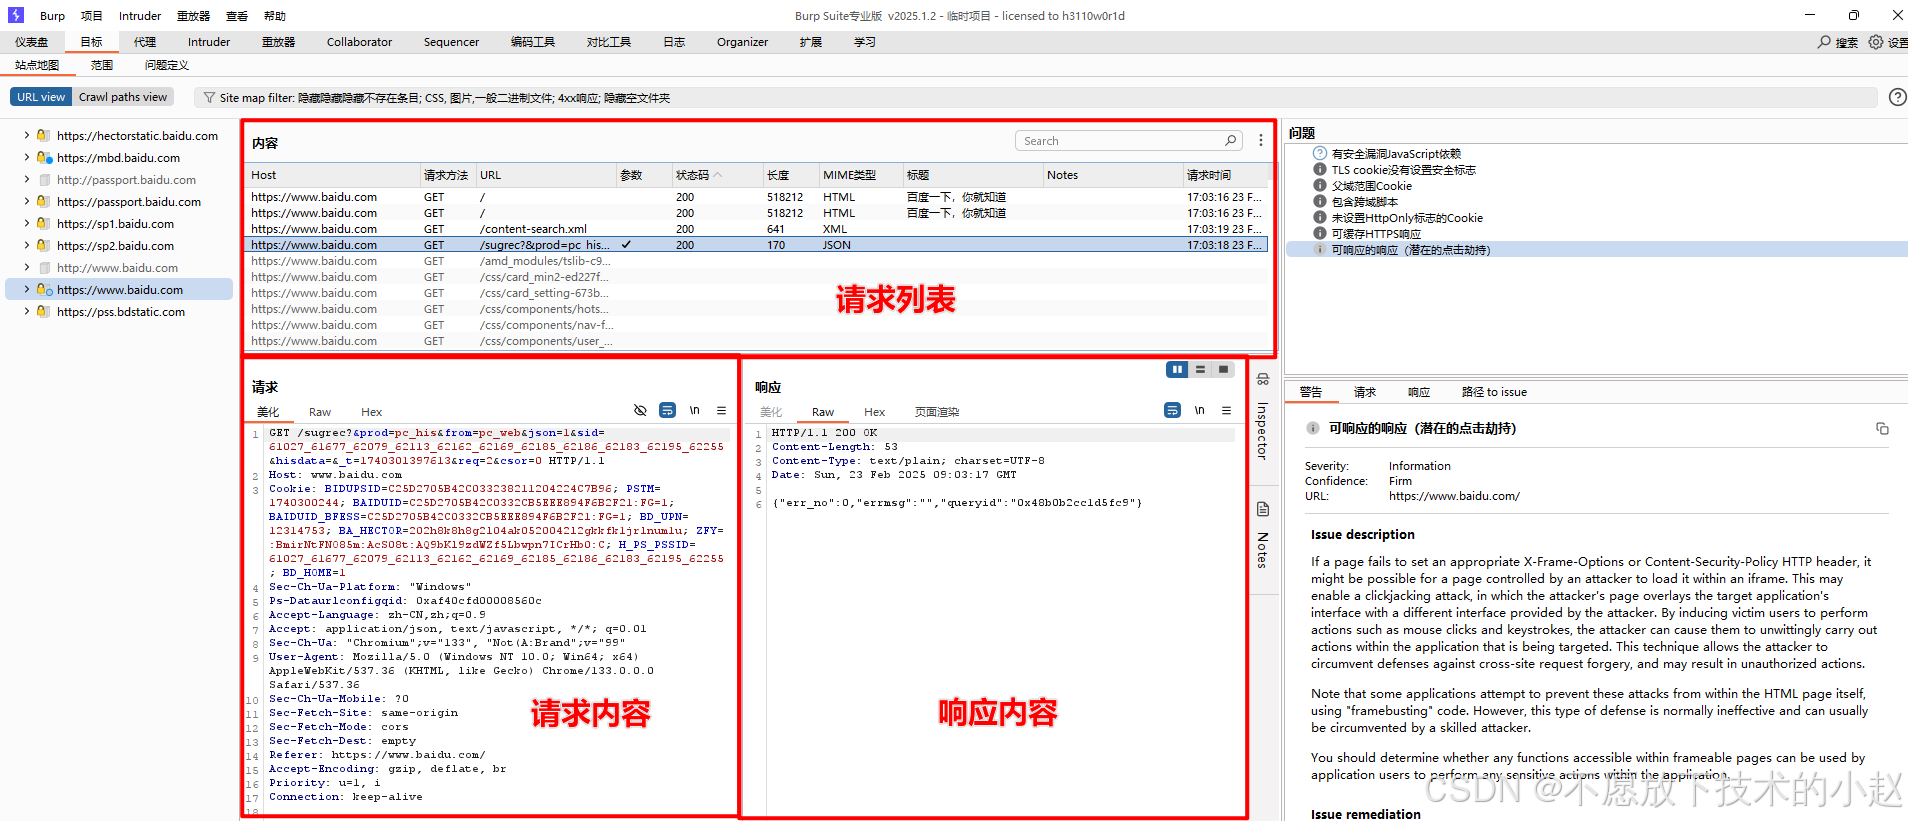Expand https://pss.bdstatic.com tree node

(x=26, y=311)
